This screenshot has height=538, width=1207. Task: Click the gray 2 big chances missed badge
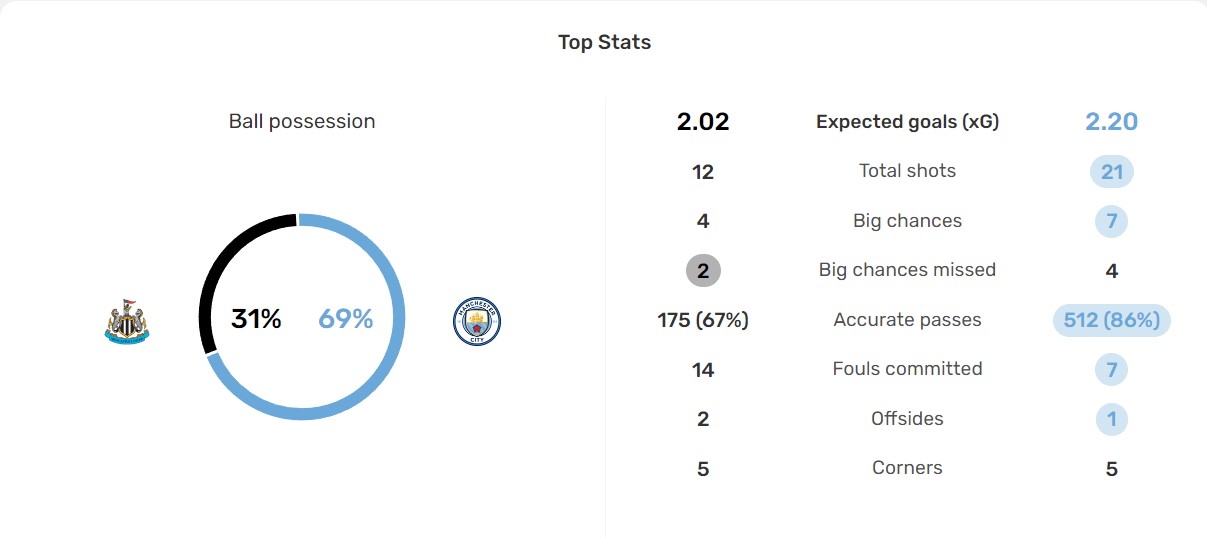(x=703, y=270)
